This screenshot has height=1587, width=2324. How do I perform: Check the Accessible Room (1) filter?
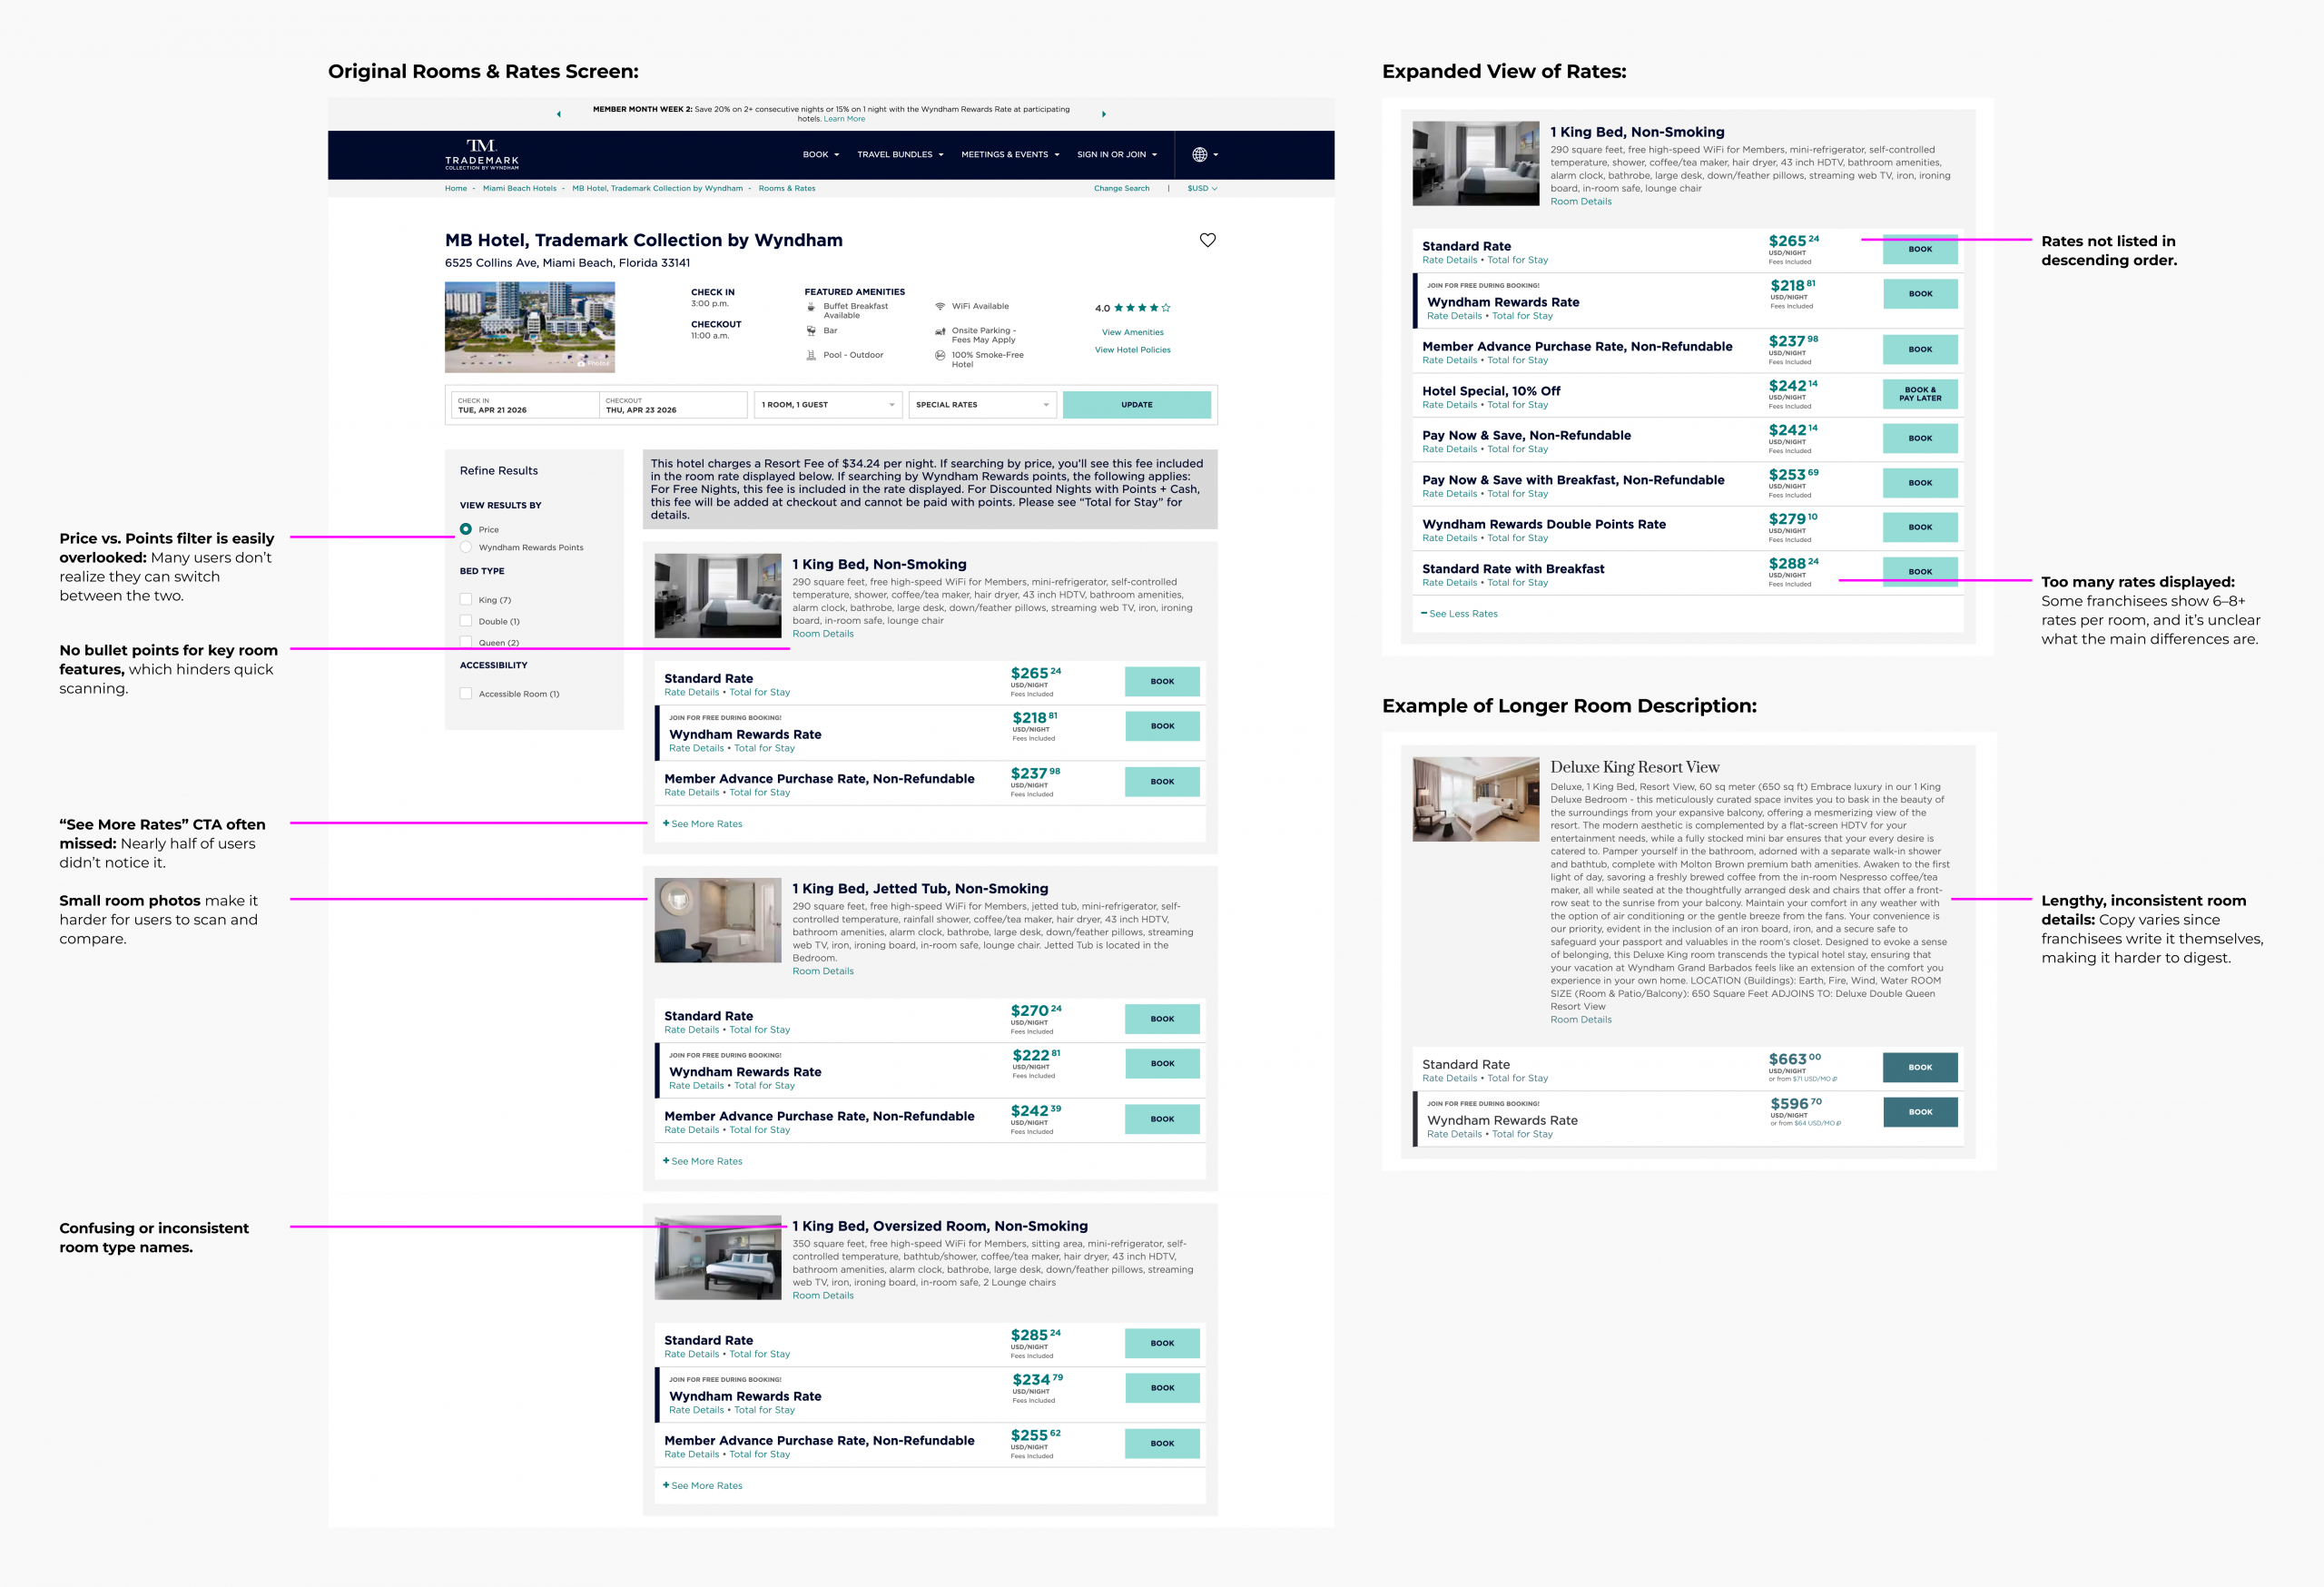coord(466,693)
